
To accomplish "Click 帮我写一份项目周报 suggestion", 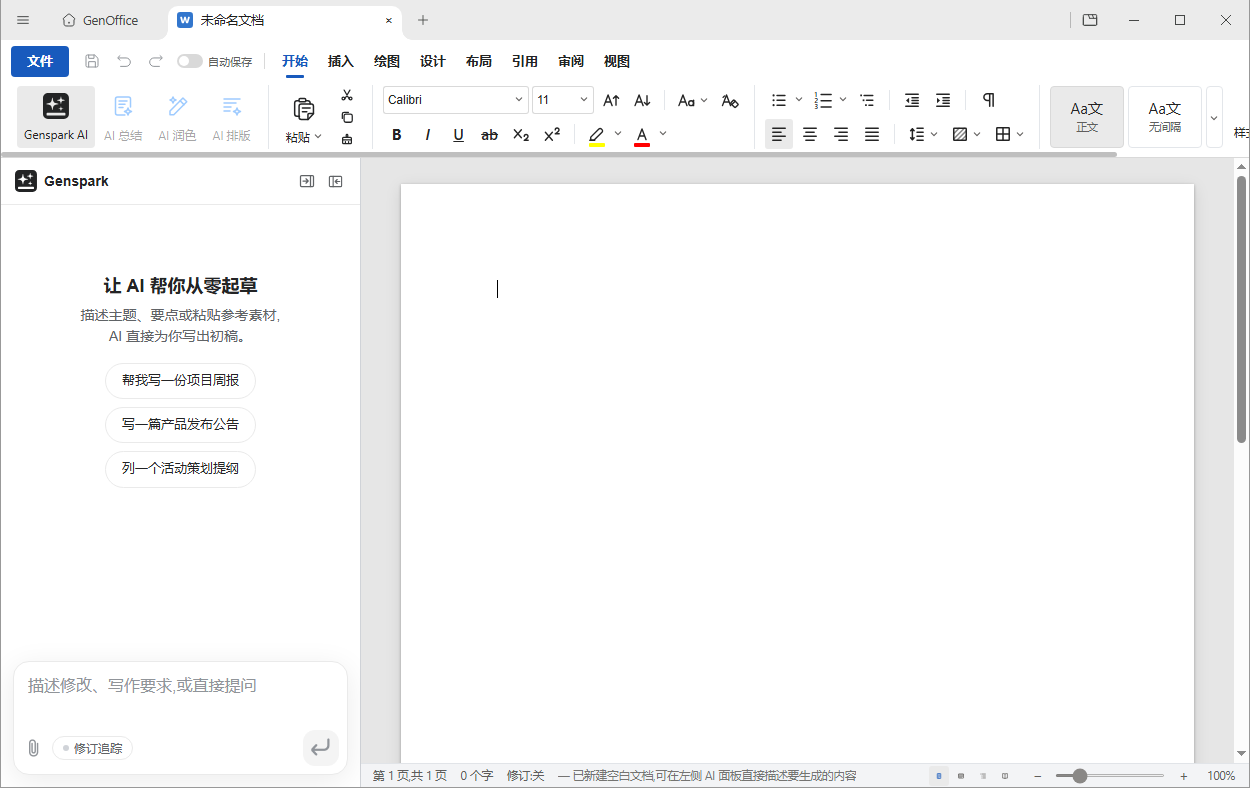I will 181,381.
